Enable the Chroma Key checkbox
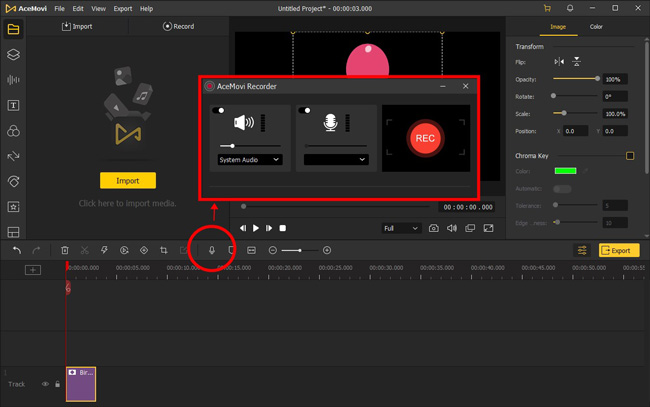 coord(630,156)
